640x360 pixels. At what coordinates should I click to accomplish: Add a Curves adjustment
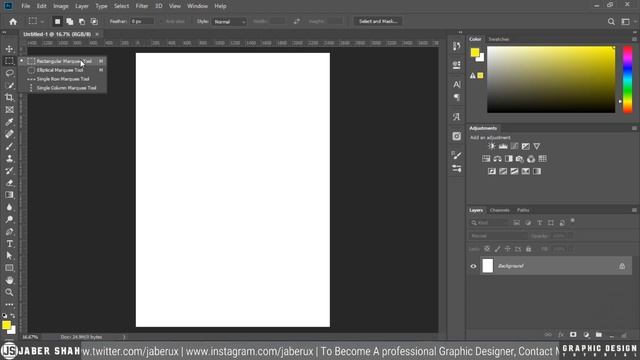(514, 146)
